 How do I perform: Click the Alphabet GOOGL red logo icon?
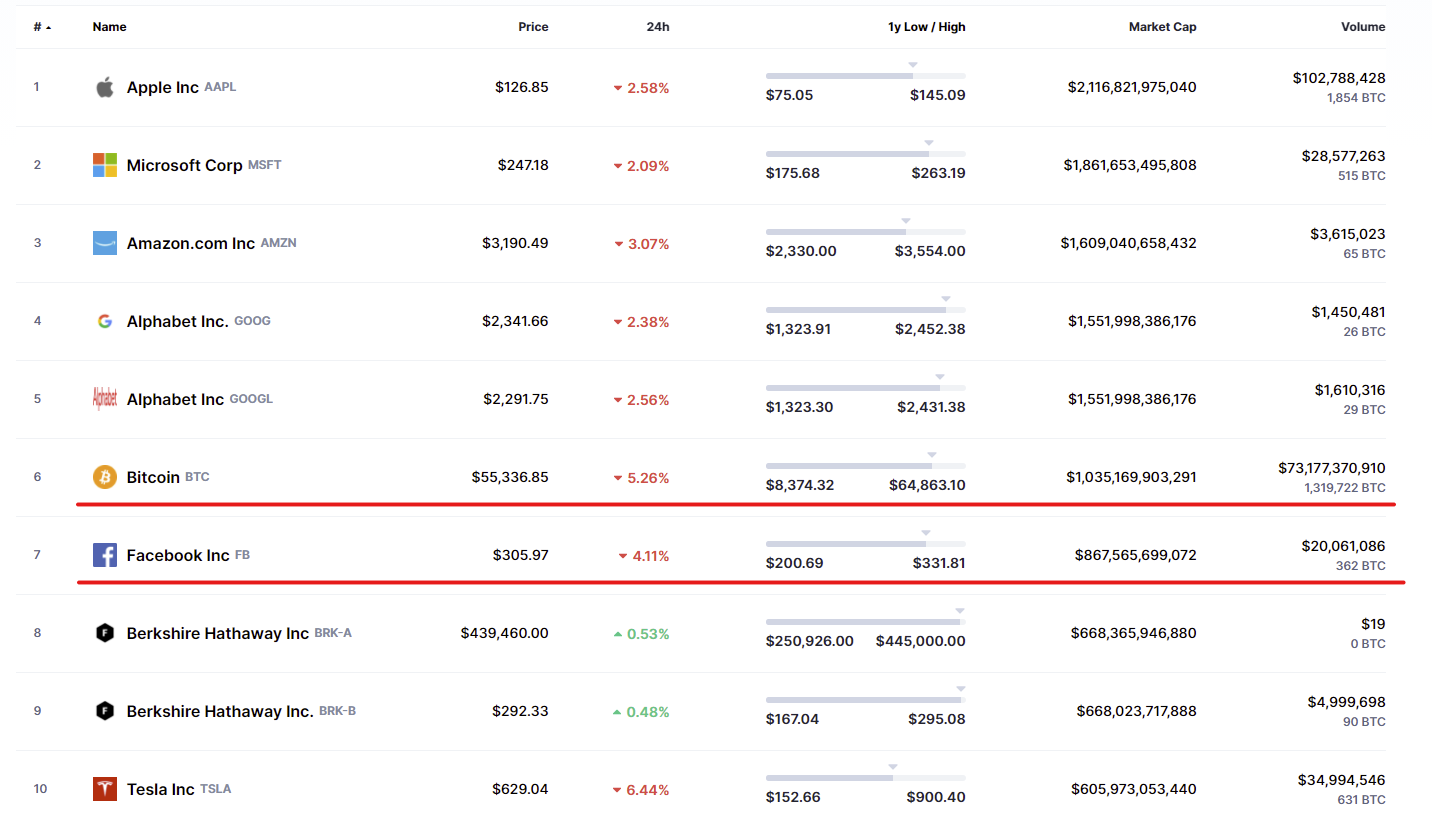[105, 399]
